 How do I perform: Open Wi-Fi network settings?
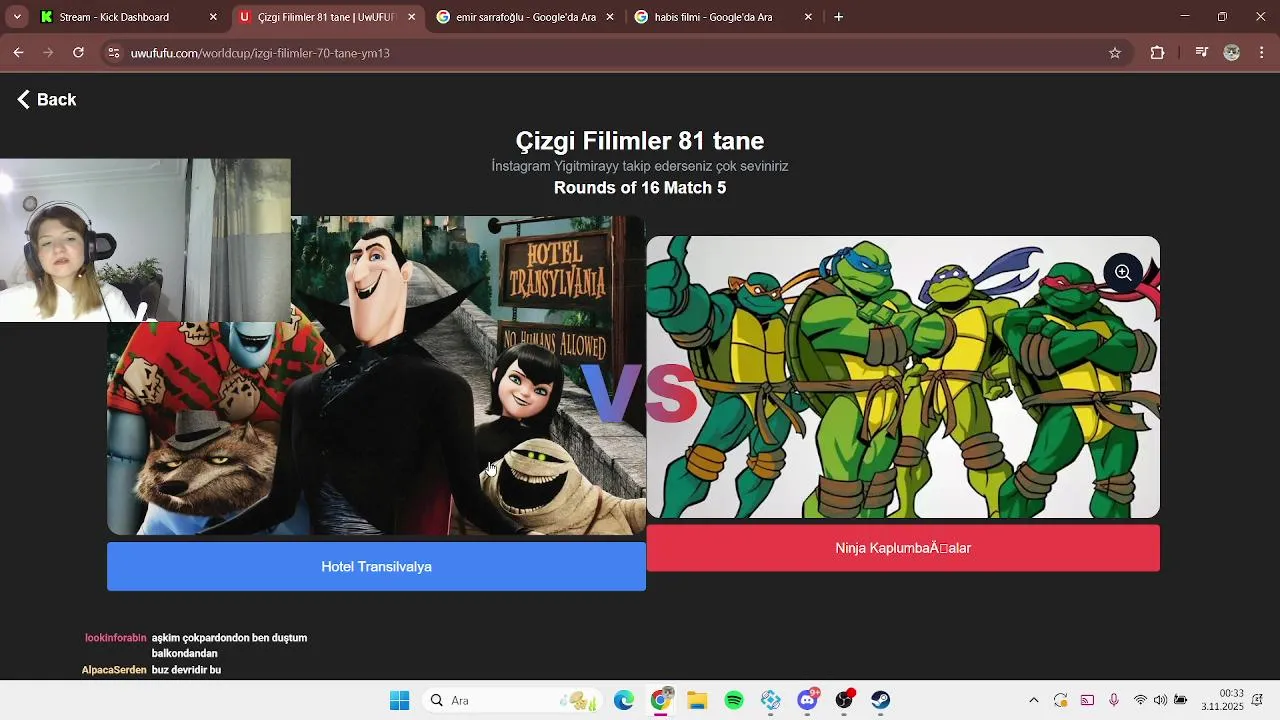click(1140, 700)
